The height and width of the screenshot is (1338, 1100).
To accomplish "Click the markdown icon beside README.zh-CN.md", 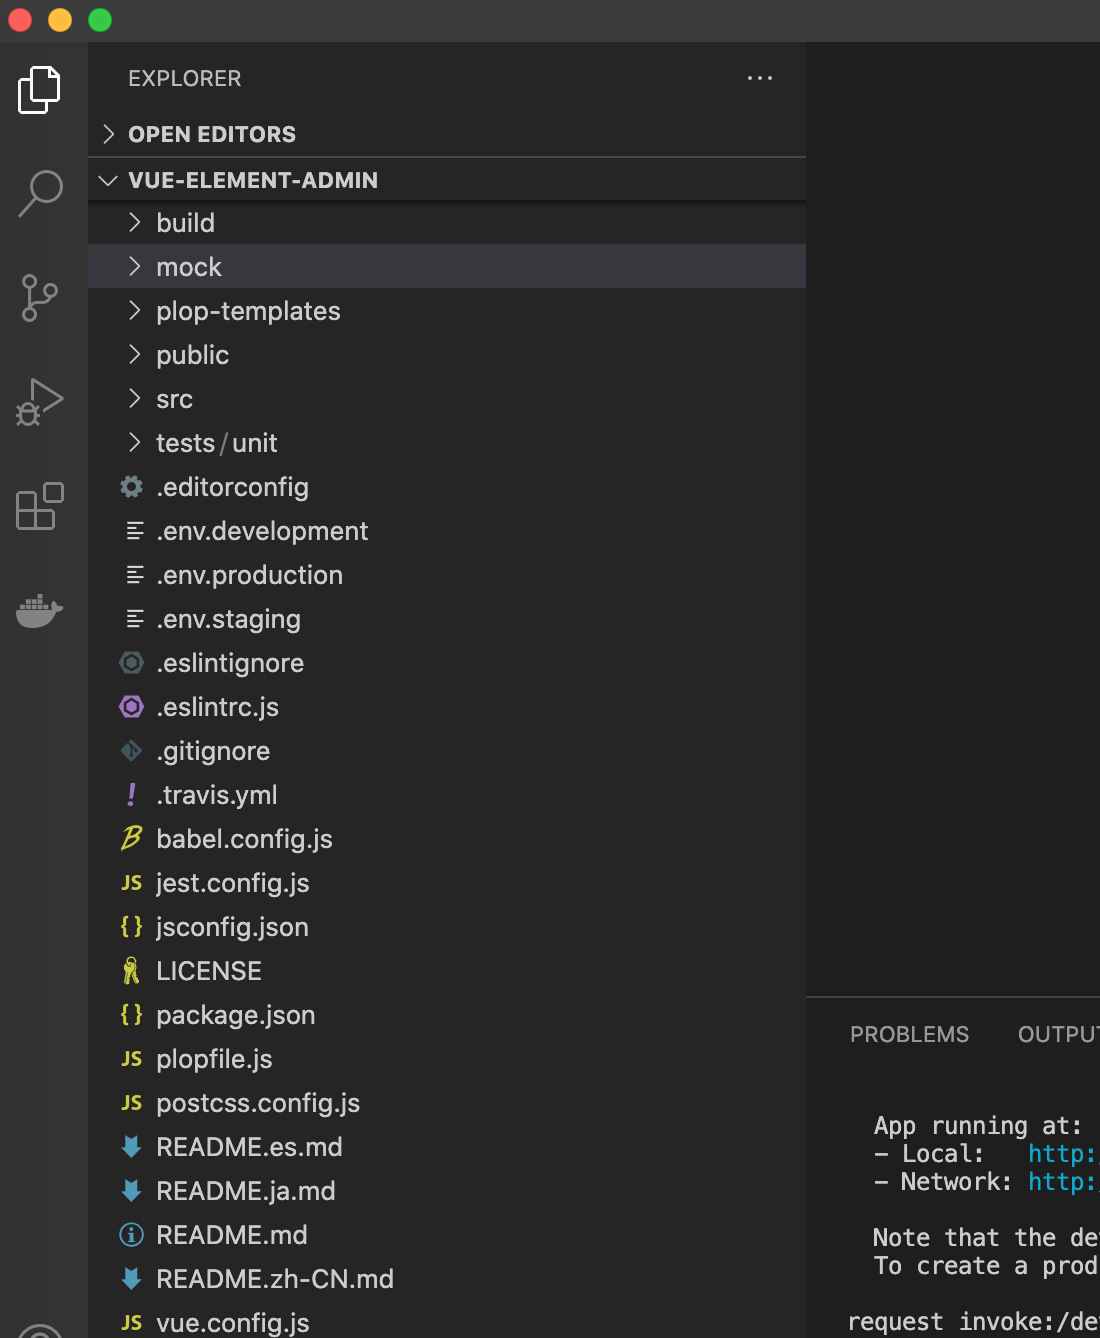I will 131,1279.
